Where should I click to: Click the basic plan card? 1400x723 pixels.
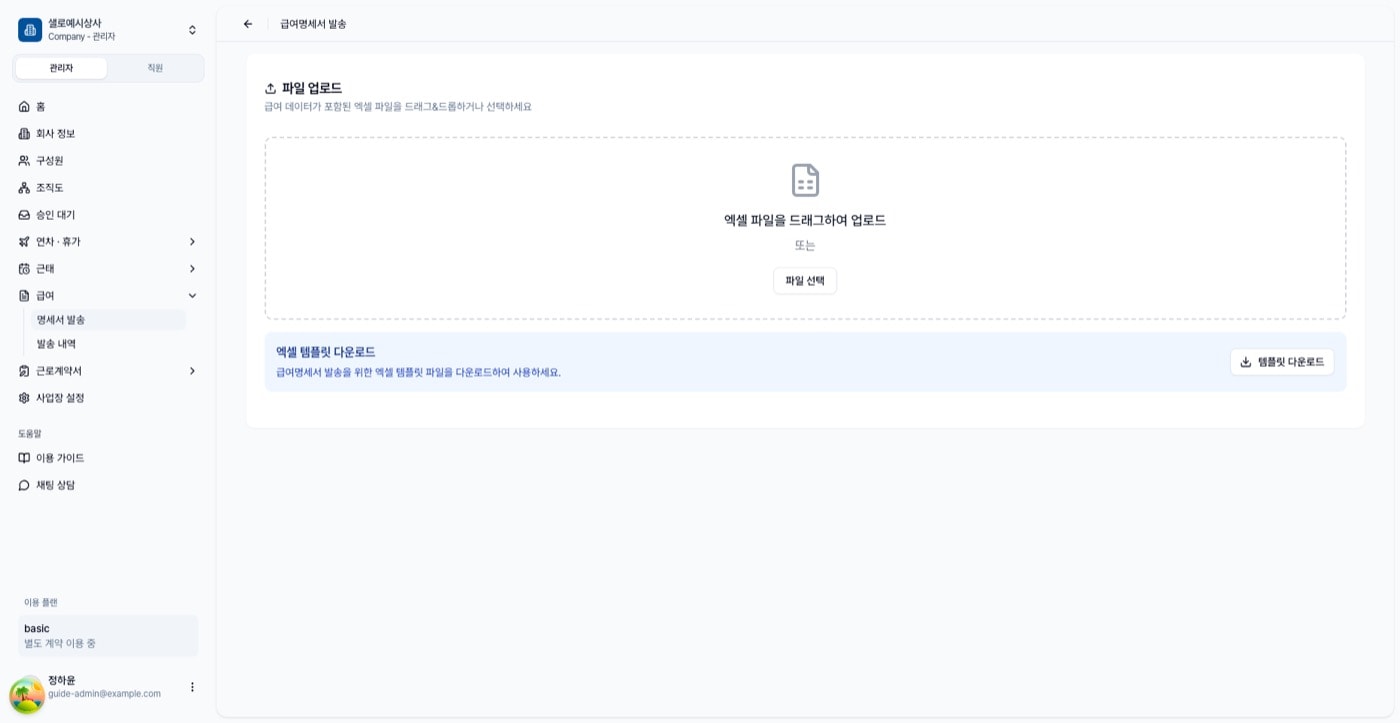coord(108,636)
